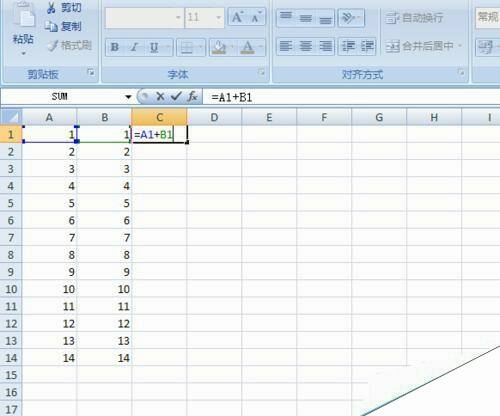
Task: Select row 1 header
Action: click(x=11, y=134)
